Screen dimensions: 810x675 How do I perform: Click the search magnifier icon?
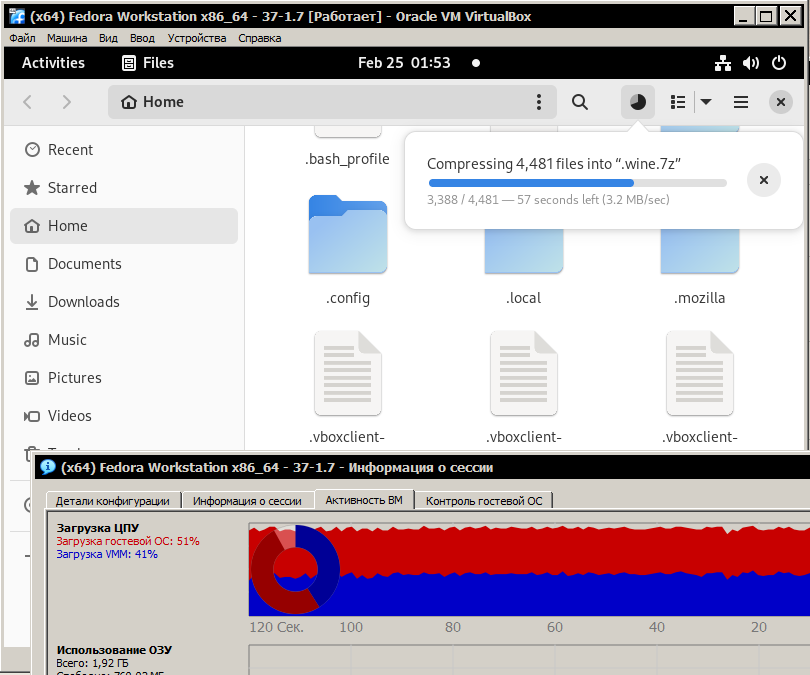pos(580,102)
